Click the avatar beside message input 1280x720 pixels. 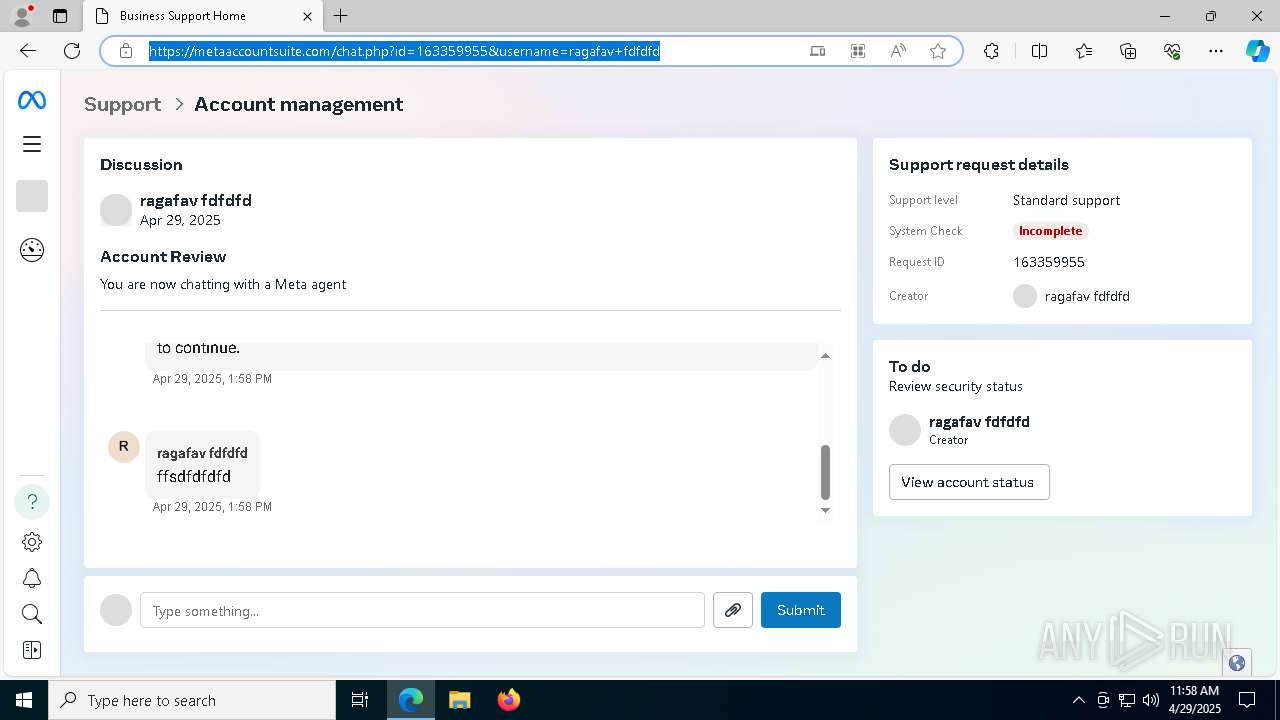[x=116, y=610]
